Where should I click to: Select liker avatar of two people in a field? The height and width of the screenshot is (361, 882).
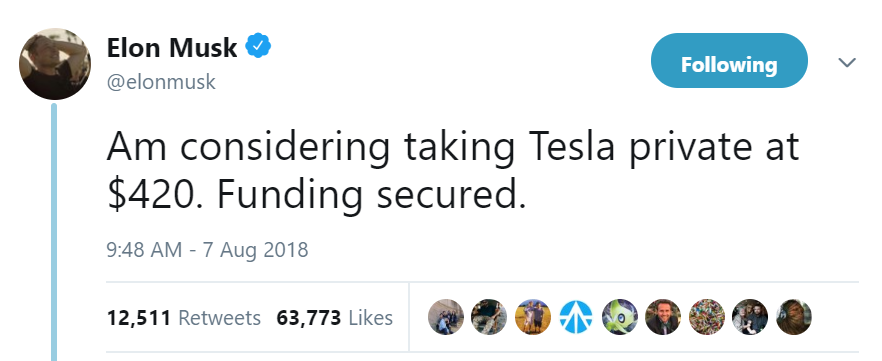pos(533,317)
